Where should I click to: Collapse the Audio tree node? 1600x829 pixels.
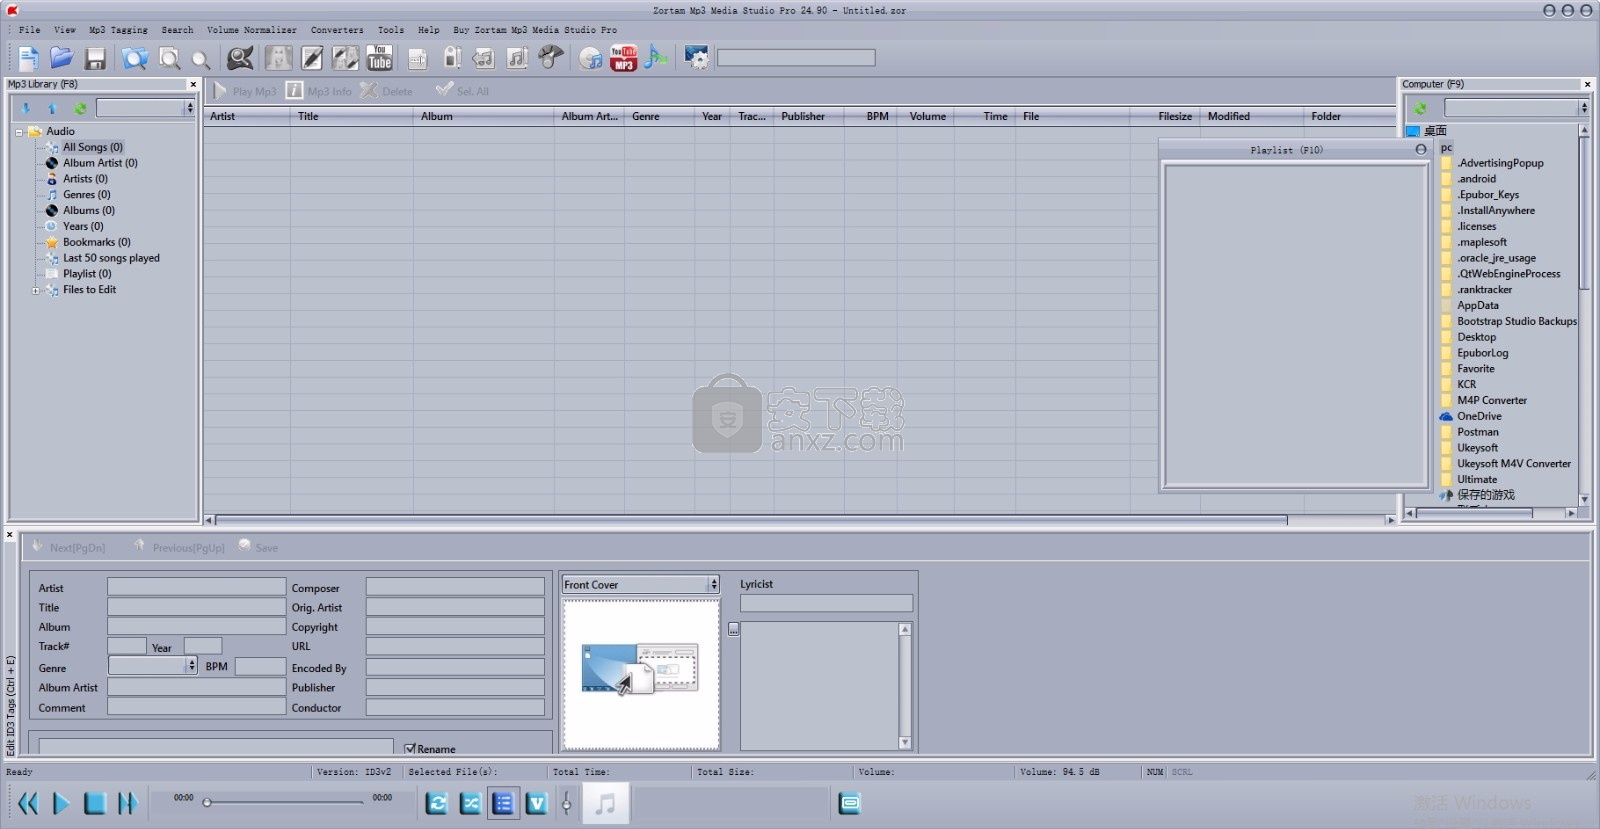[x=18, y=132]
